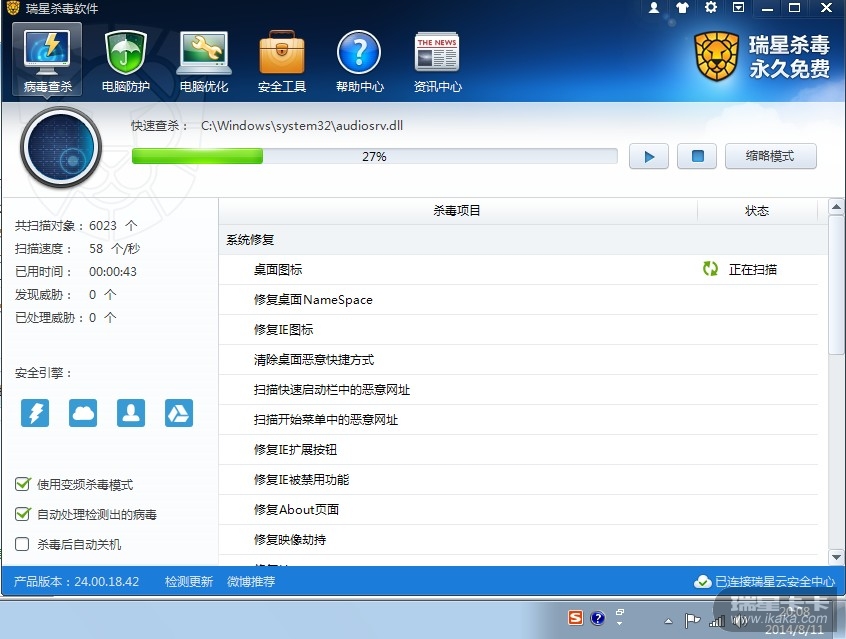846x639 pixels.
Task: Open the 资讯中心 news center
Action: pos(438,60)
